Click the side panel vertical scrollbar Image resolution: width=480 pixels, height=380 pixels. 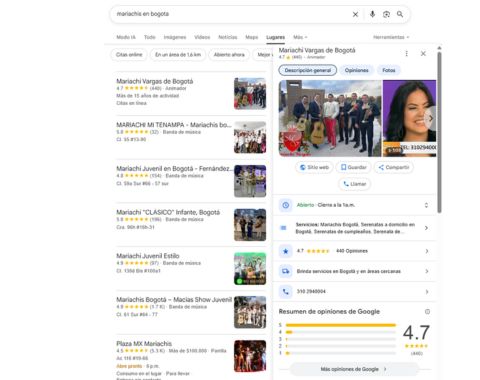point(439,132)
